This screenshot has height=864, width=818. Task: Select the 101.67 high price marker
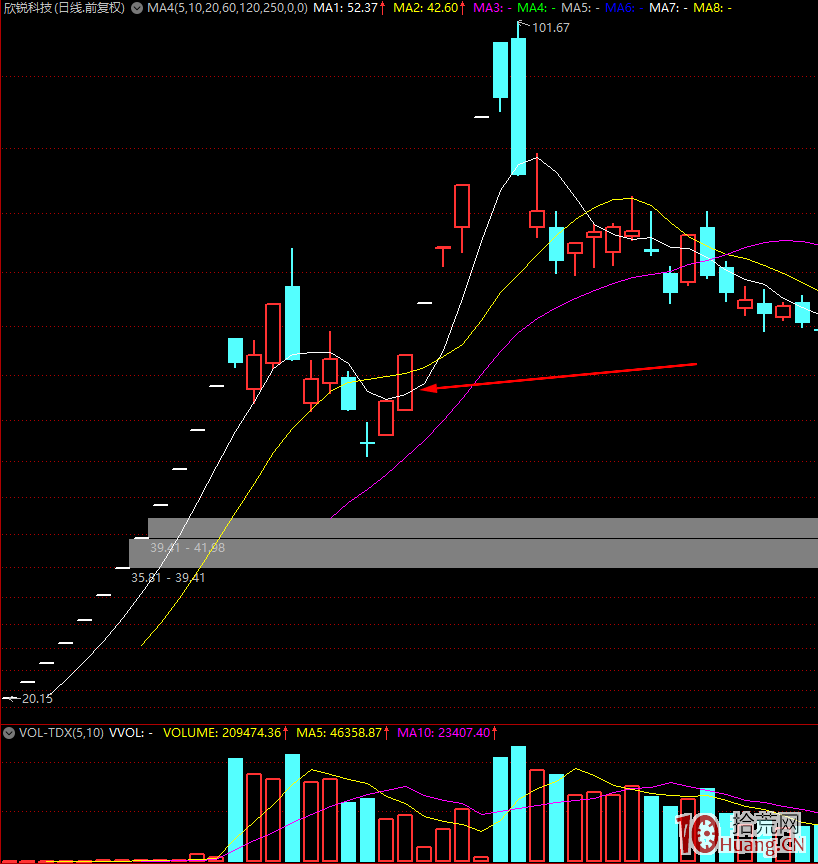point(551,28)
